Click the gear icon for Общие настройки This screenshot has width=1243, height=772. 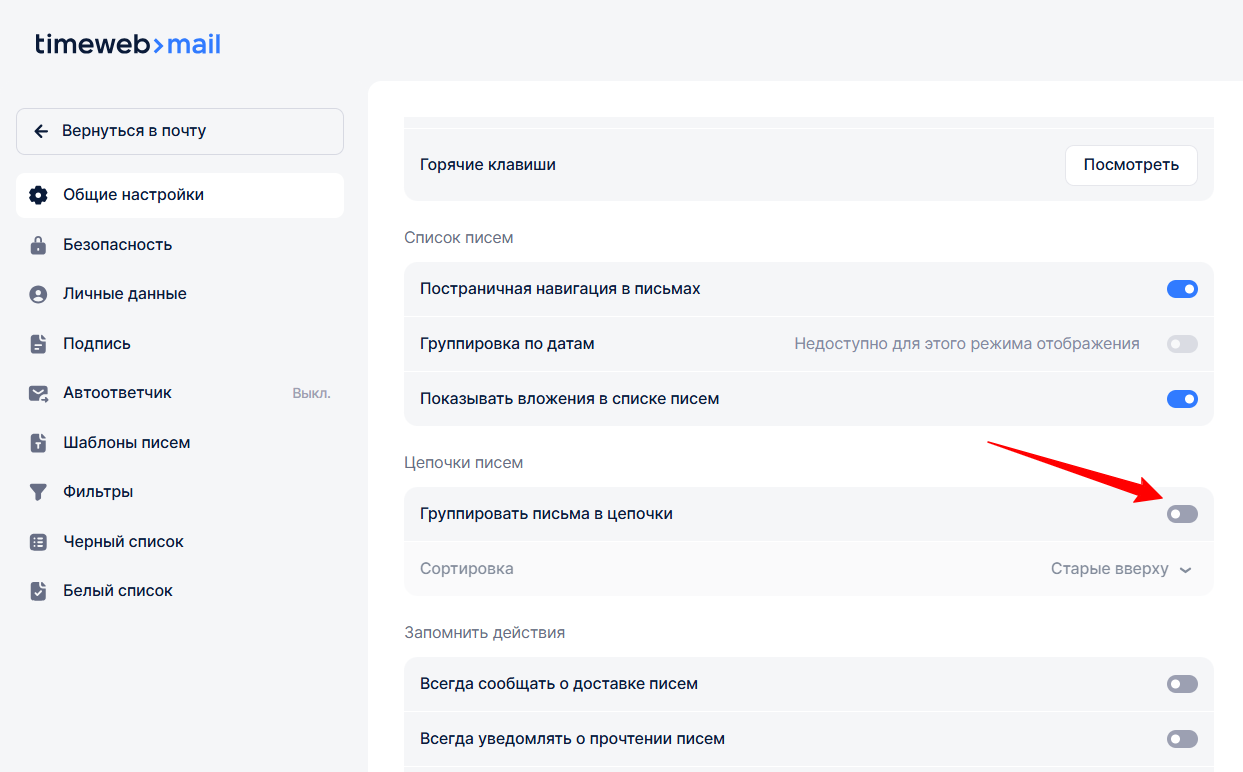(x=38, y=195)
